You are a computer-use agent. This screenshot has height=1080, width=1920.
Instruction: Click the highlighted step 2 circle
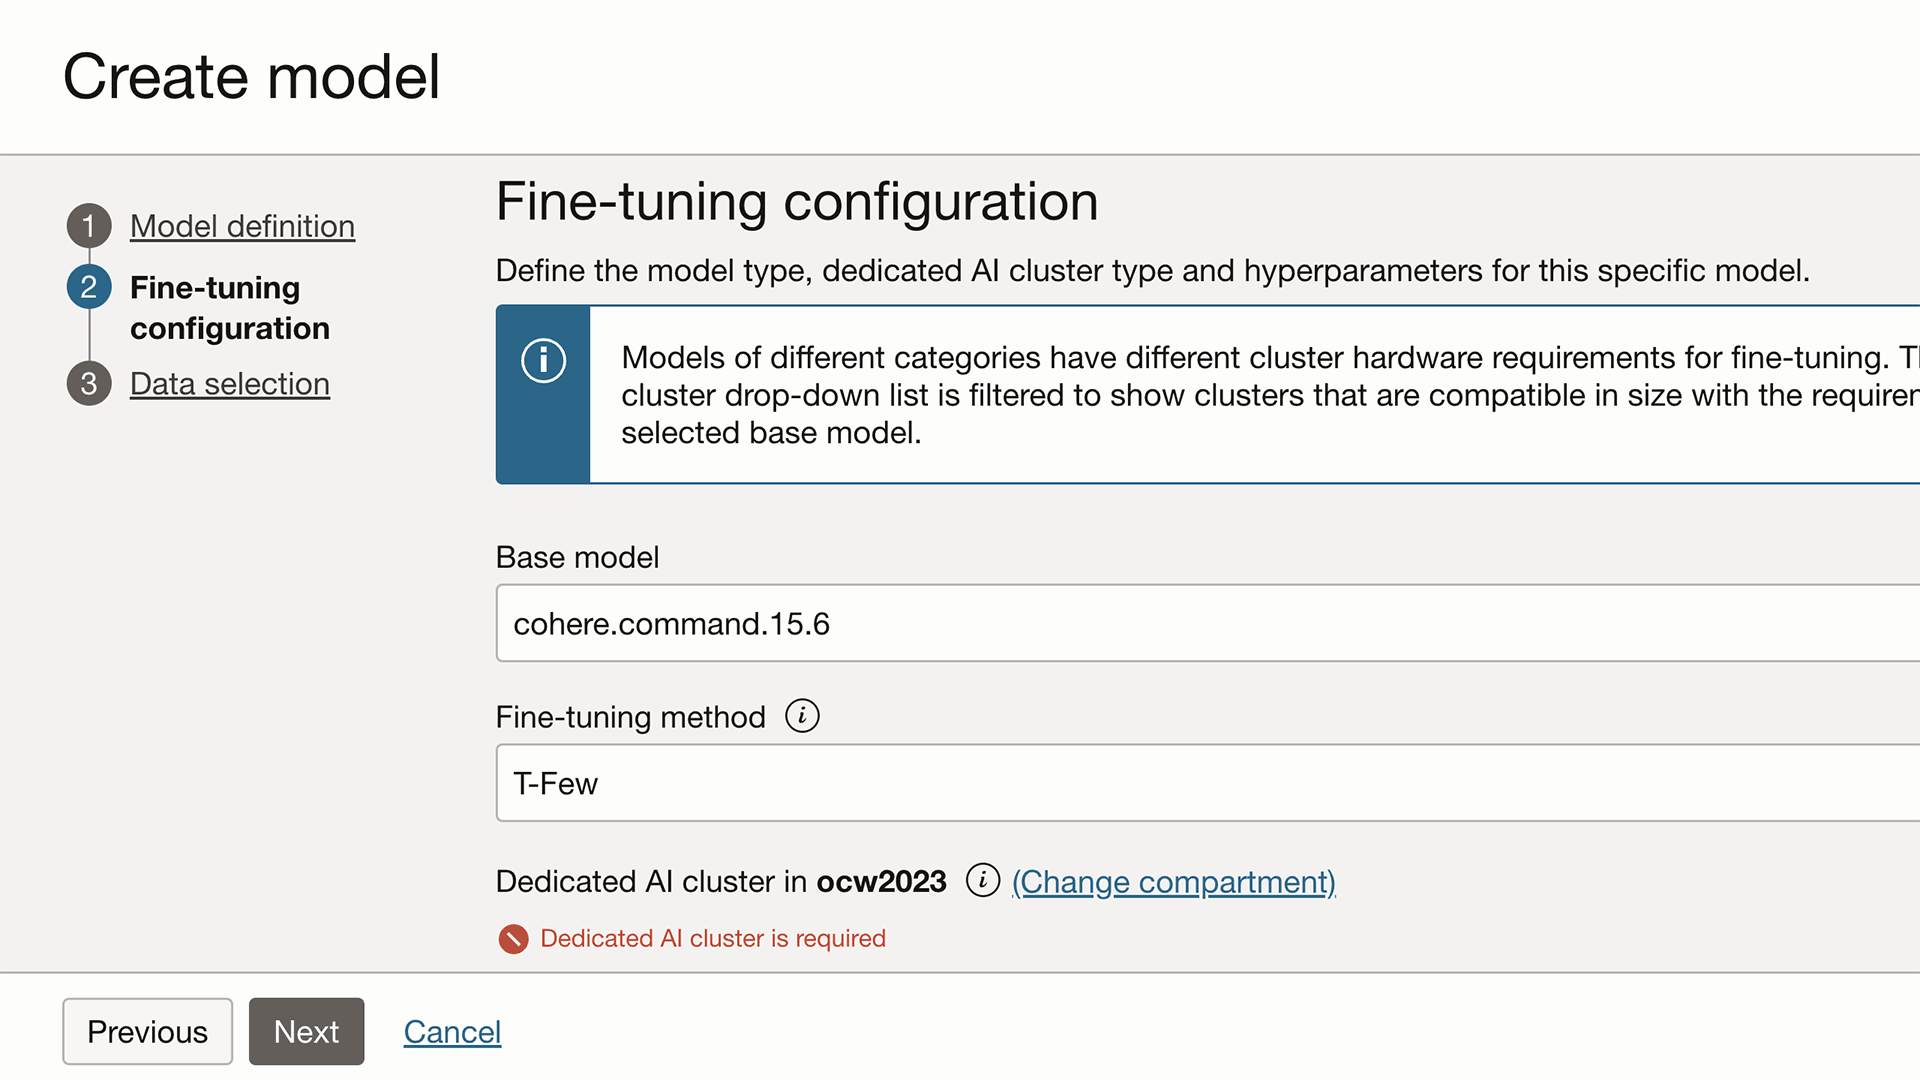[89, 286]
